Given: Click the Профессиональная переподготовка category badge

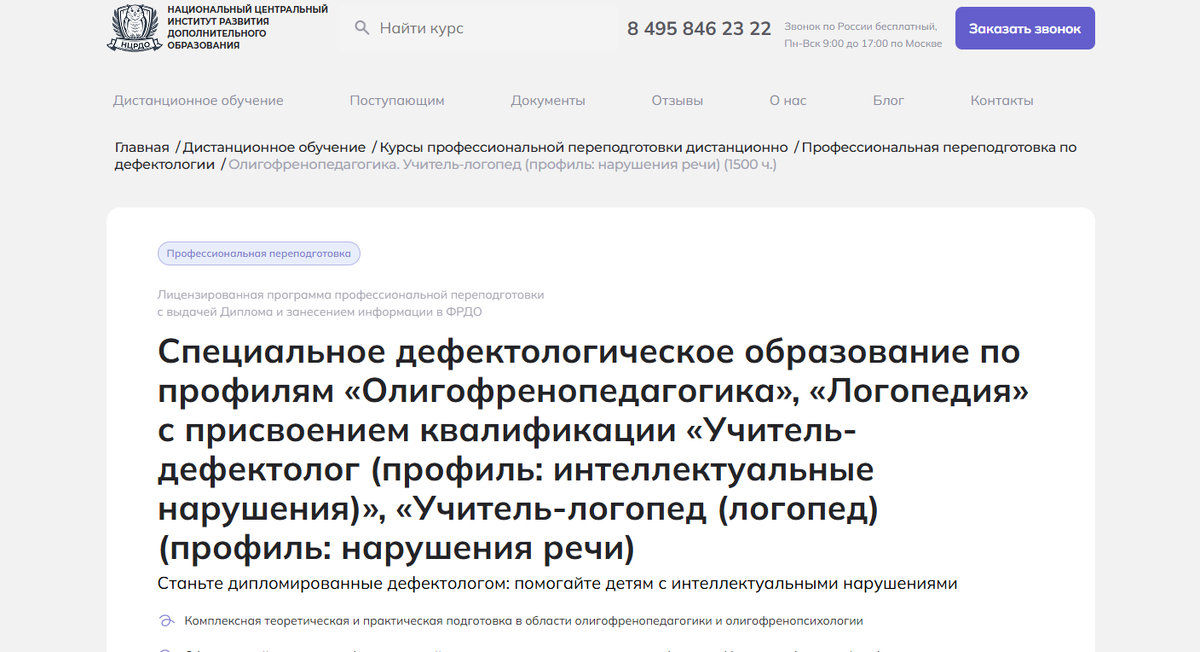Looking at the screenshot, I should coord(258,253).
